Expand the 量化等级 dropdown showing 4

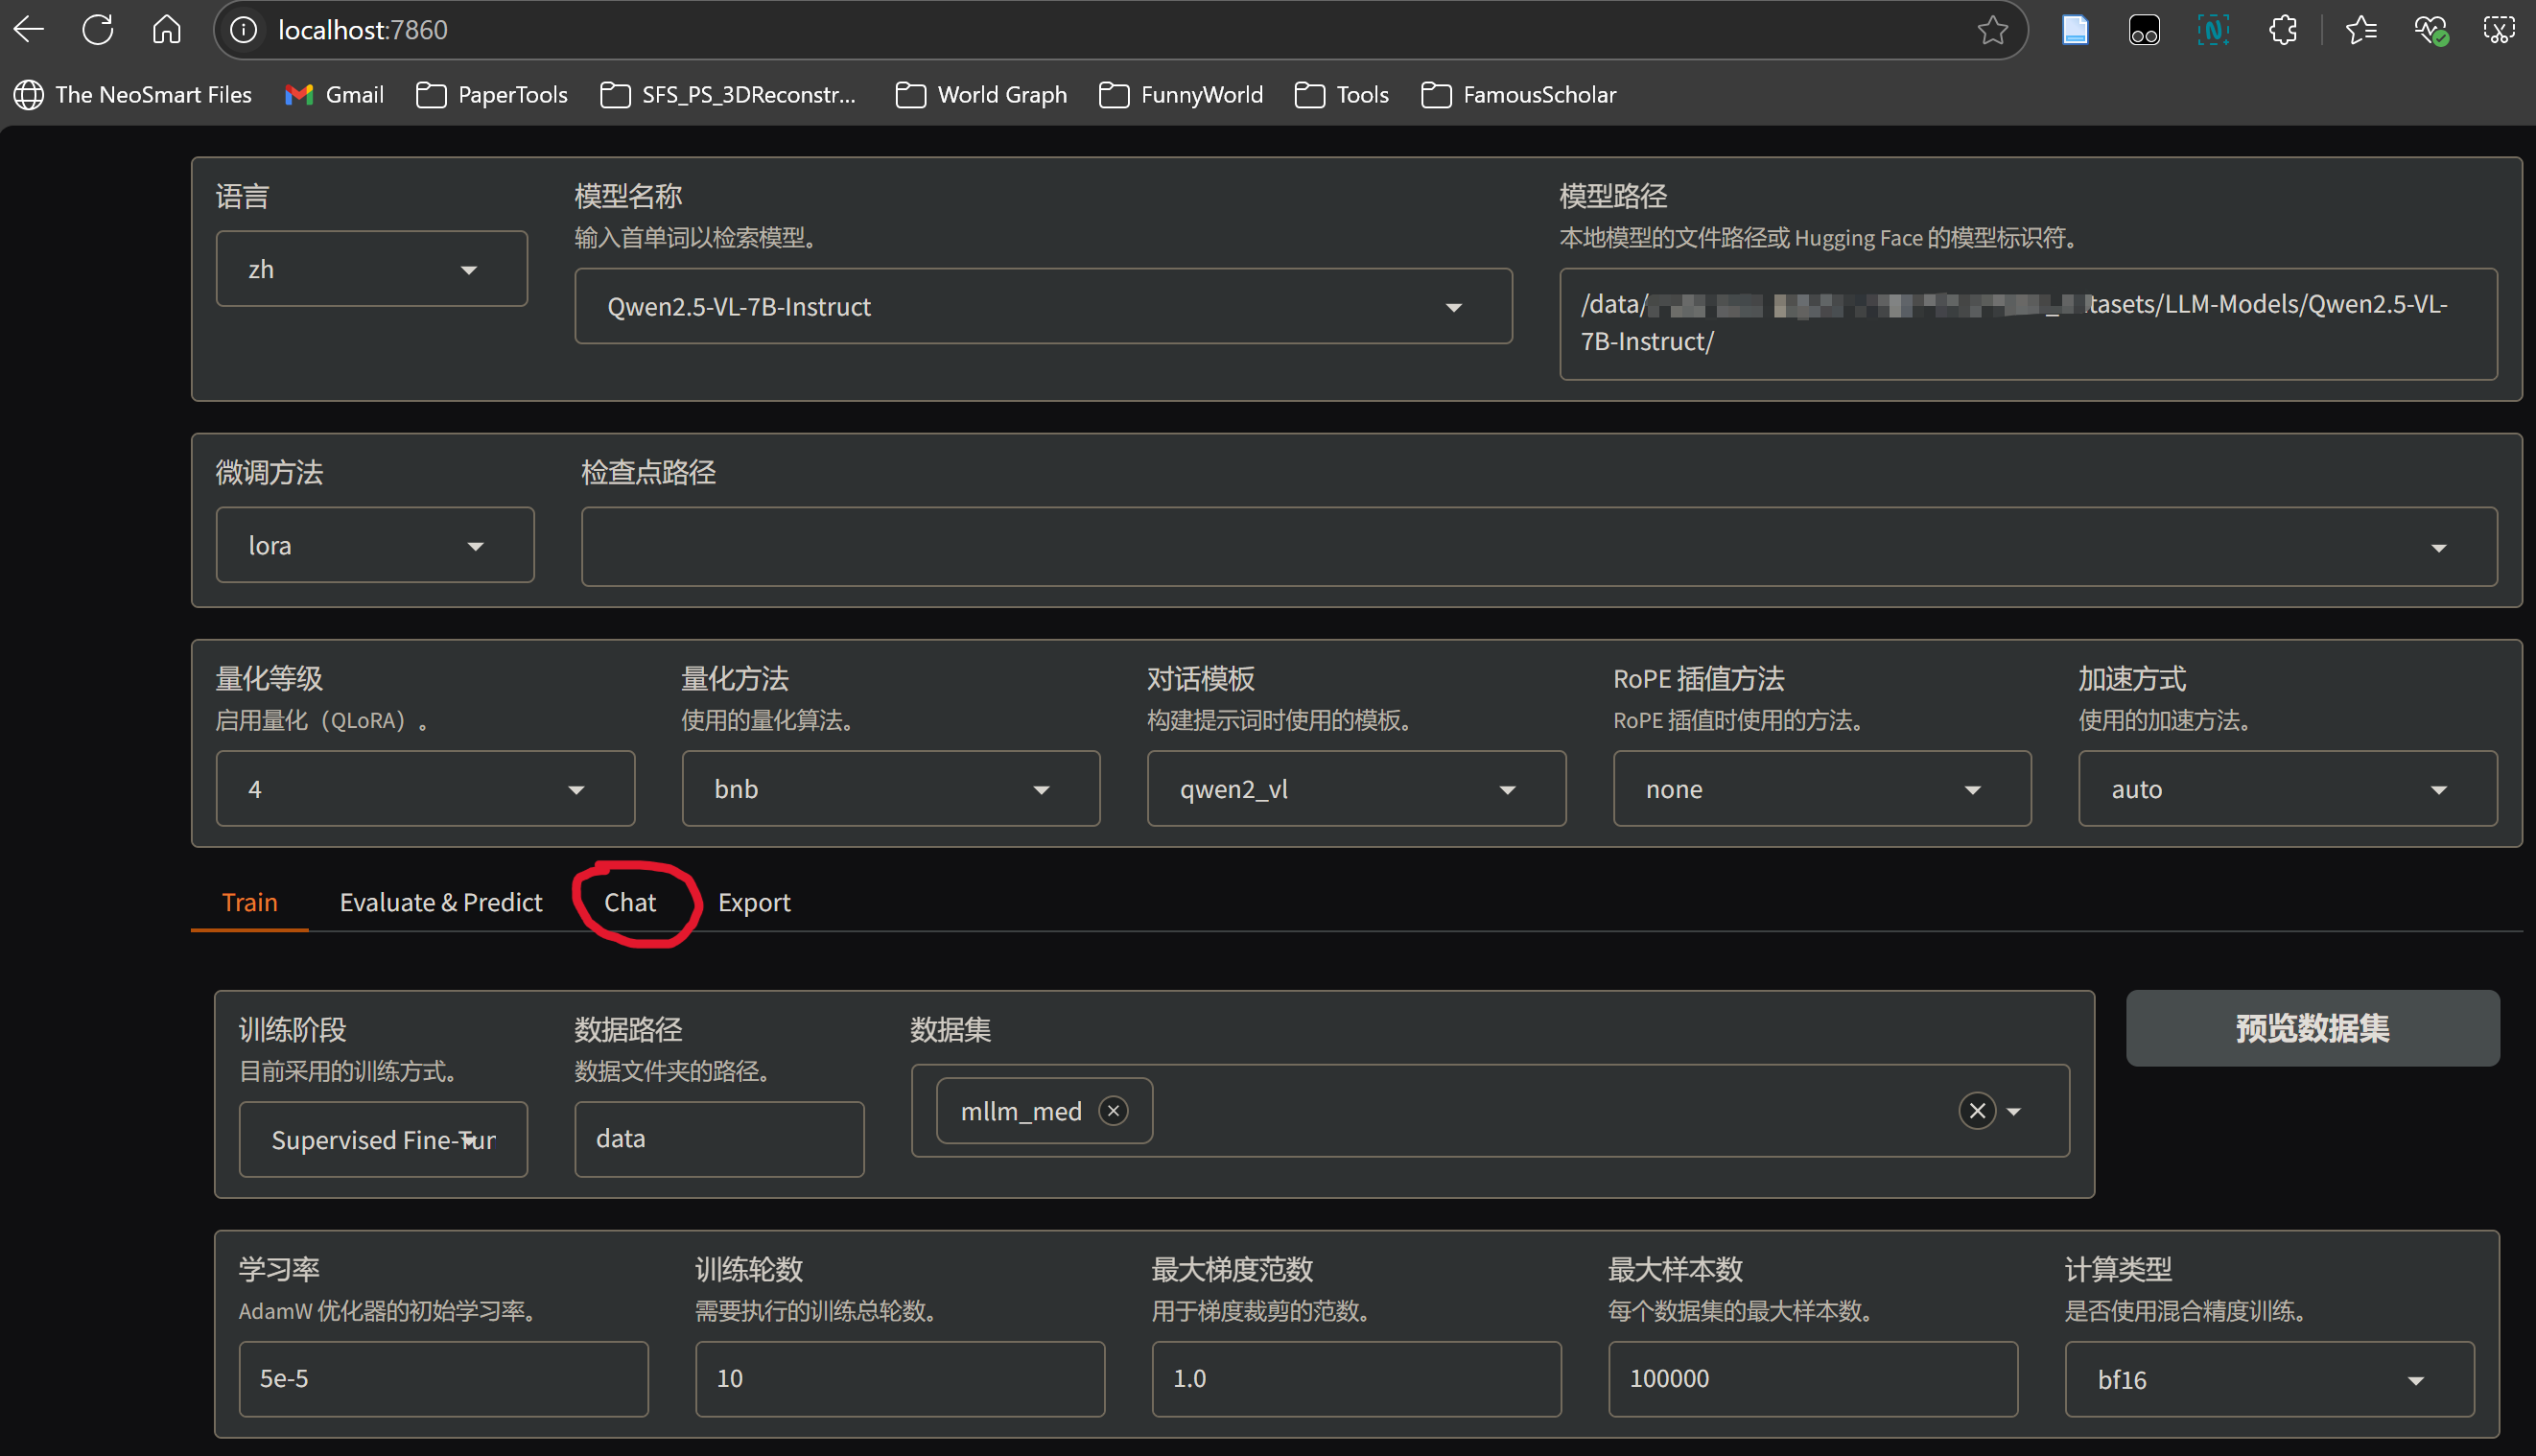click(425, 789)
